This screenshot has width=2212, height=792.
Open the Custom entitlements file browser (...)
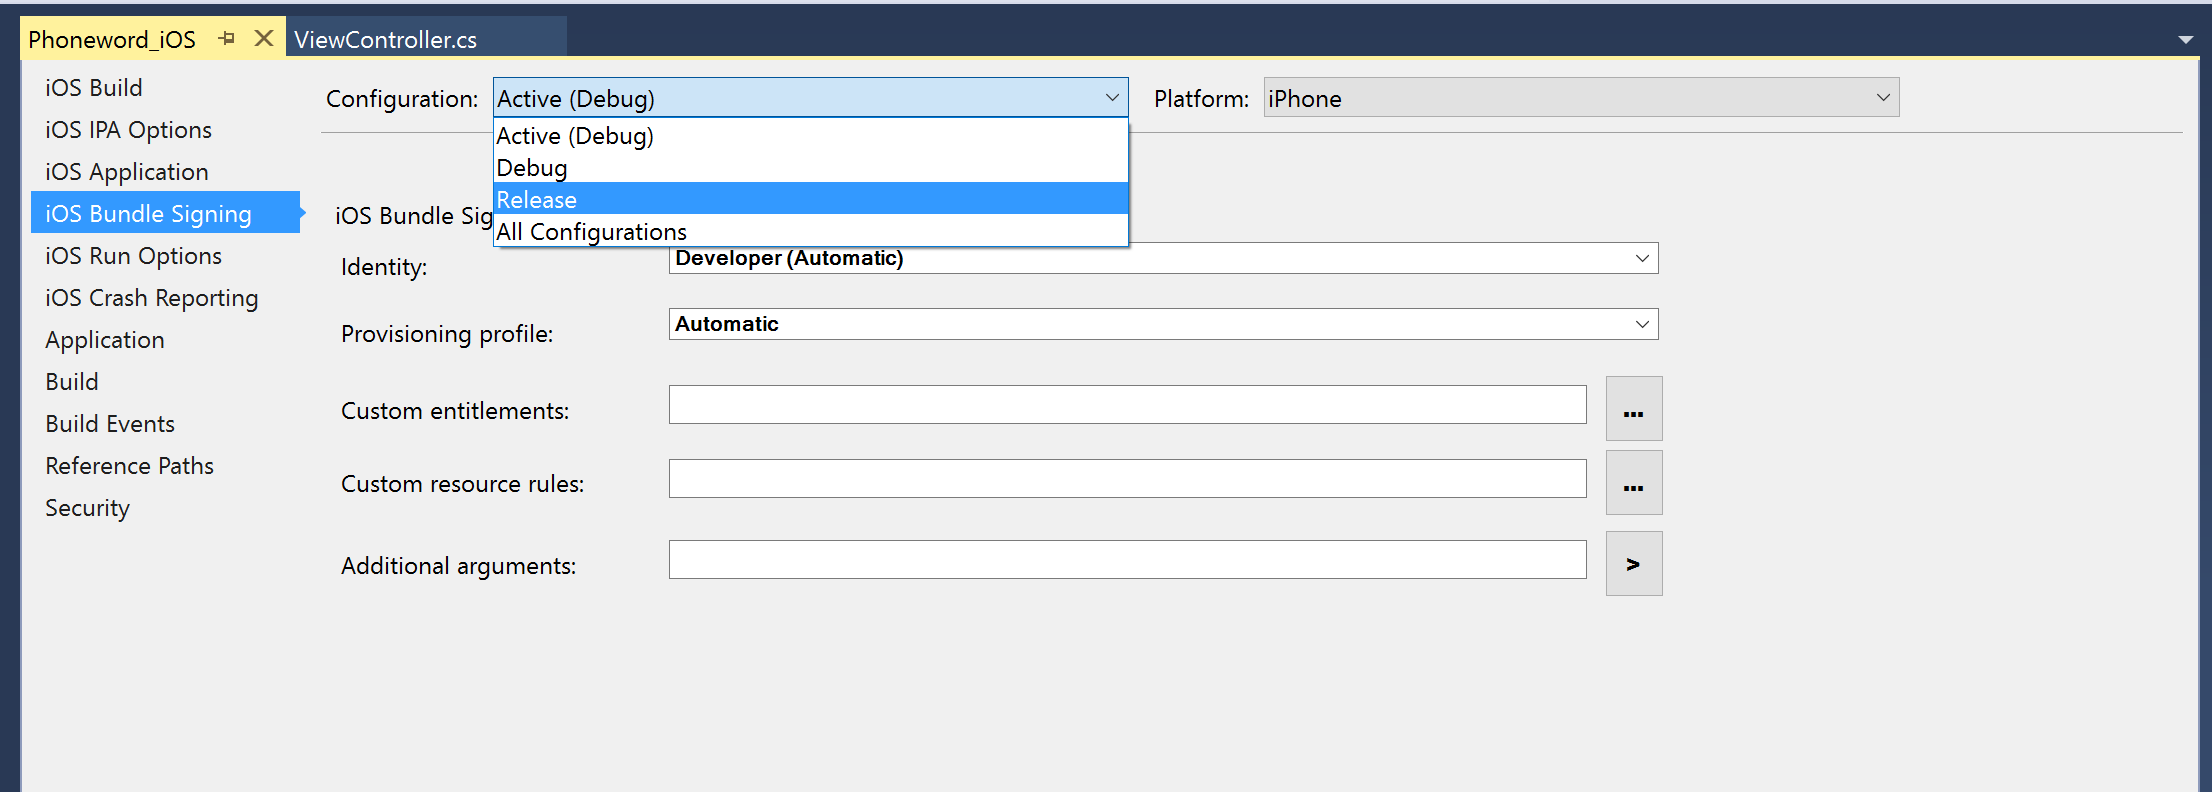[1634, 408]
